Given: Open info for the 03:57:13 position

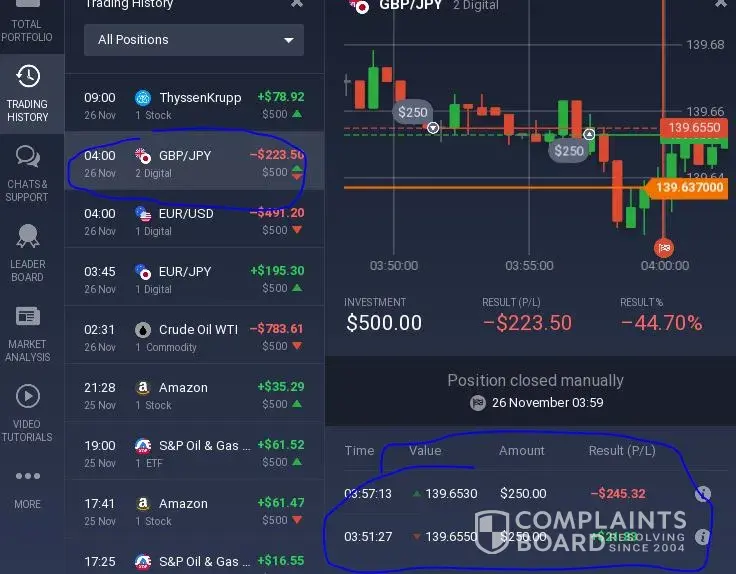Looking at the screenshot, I should point(703,494).
